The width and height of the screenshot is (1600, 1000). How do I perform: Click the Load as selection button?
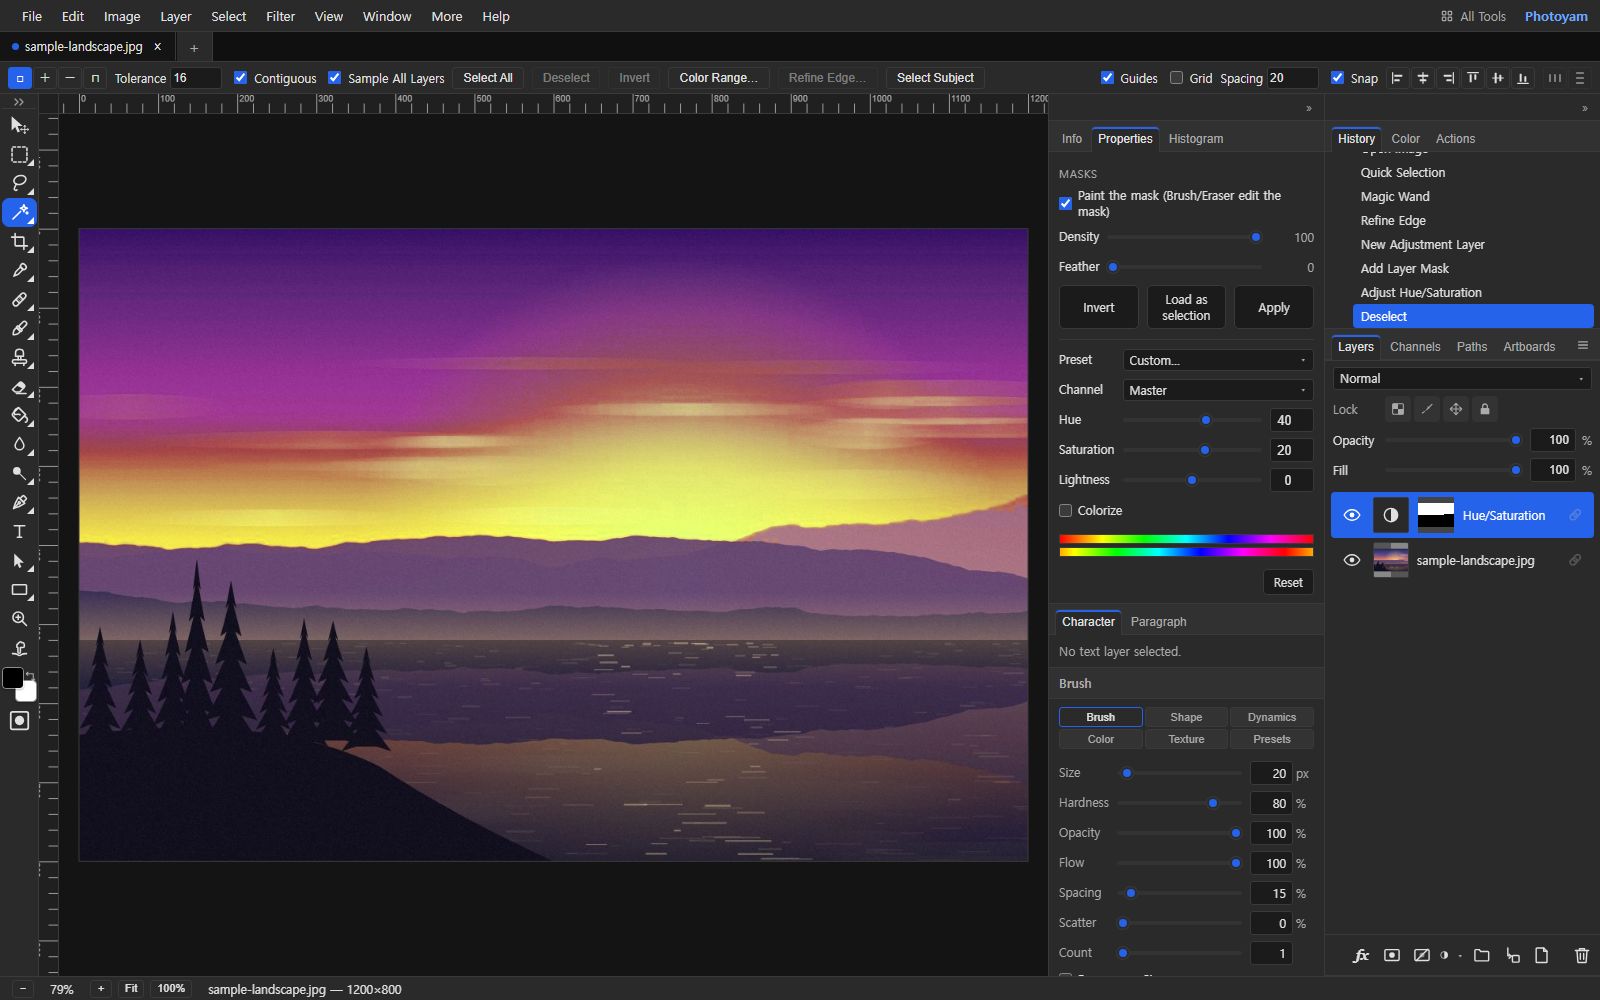click(x=1186, y=308)
